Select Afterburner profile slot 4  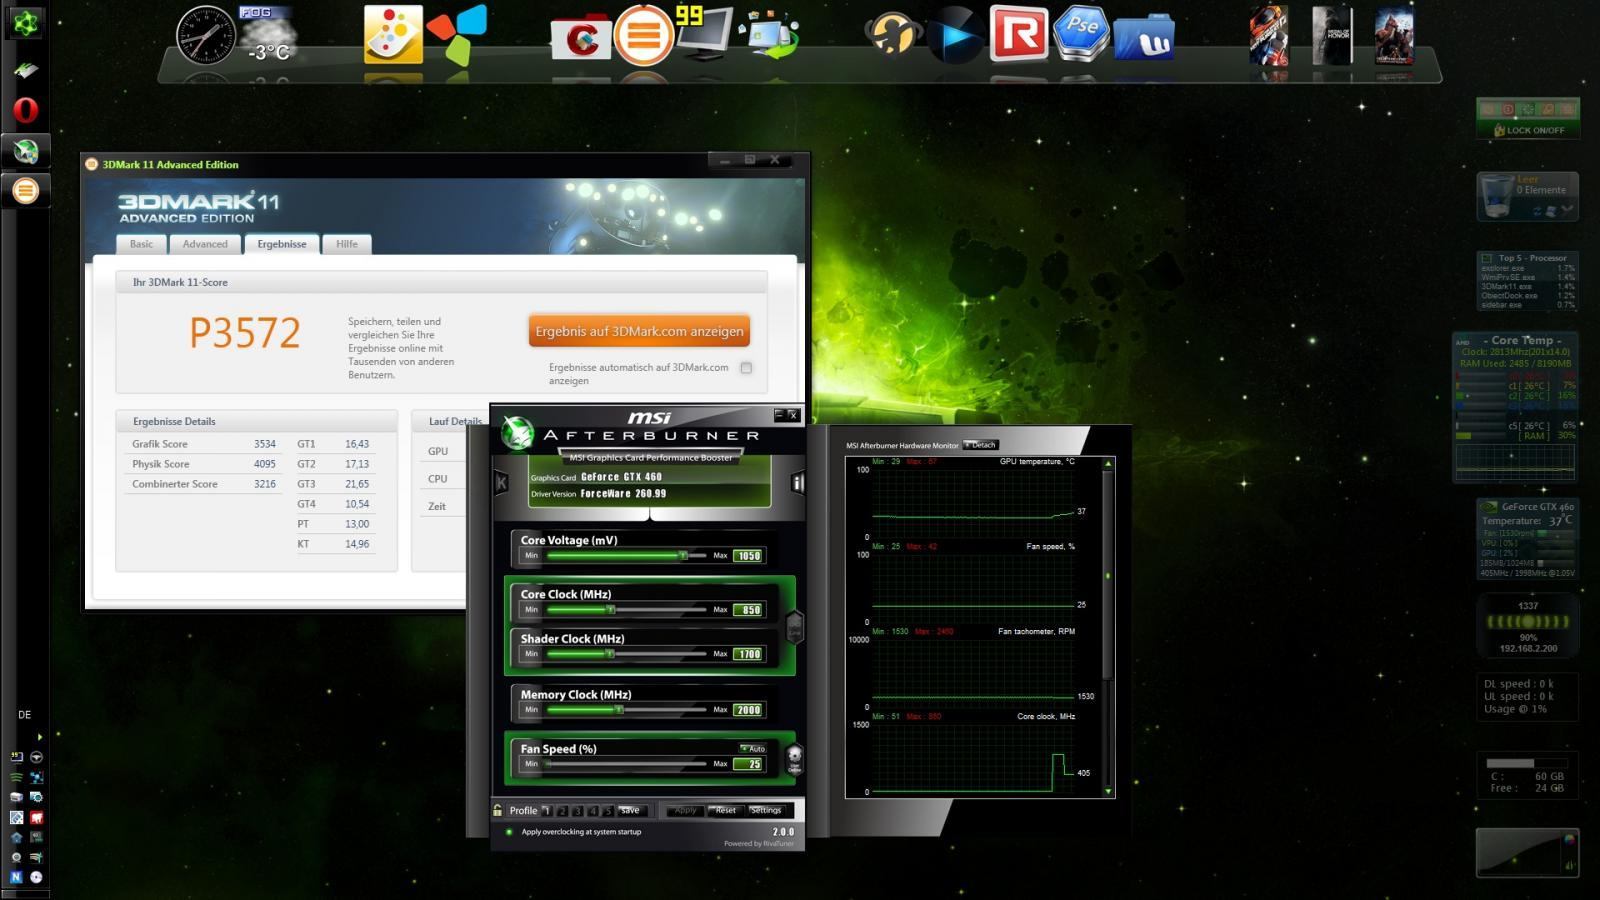(x=592, y=811)
